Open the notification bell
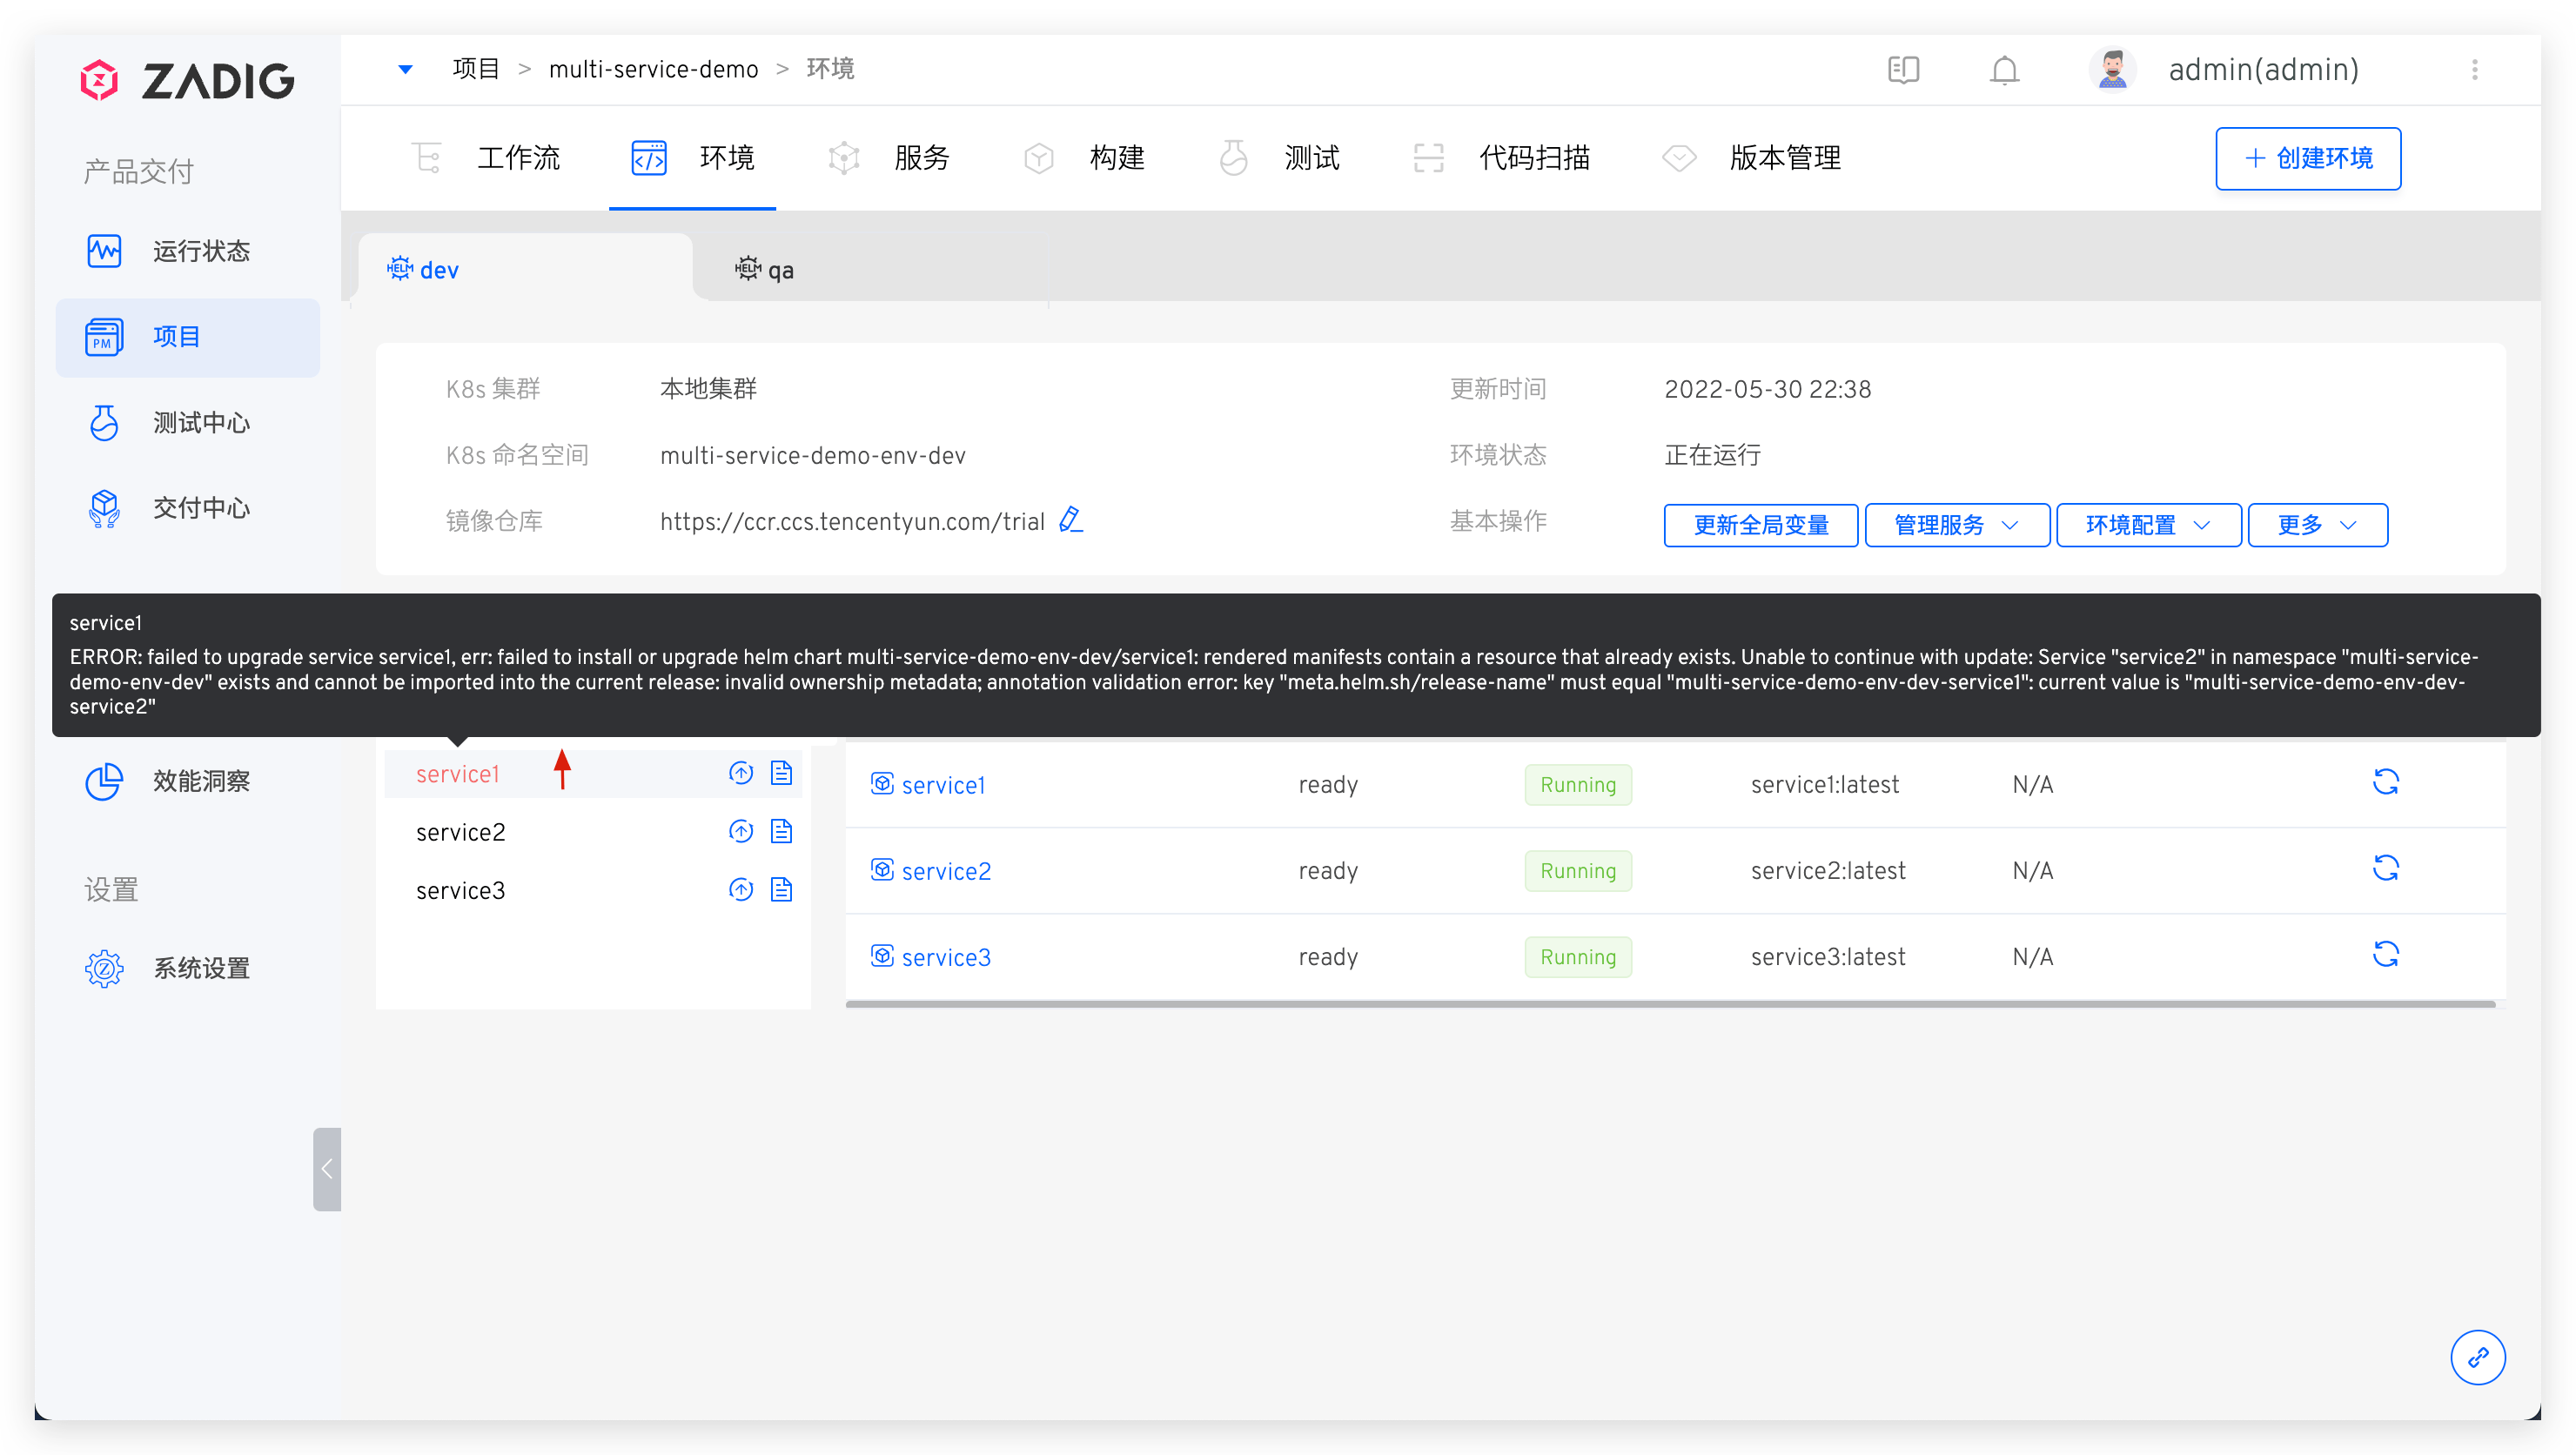This screenshot has width=2576, height=1455. coord(2004,69)
